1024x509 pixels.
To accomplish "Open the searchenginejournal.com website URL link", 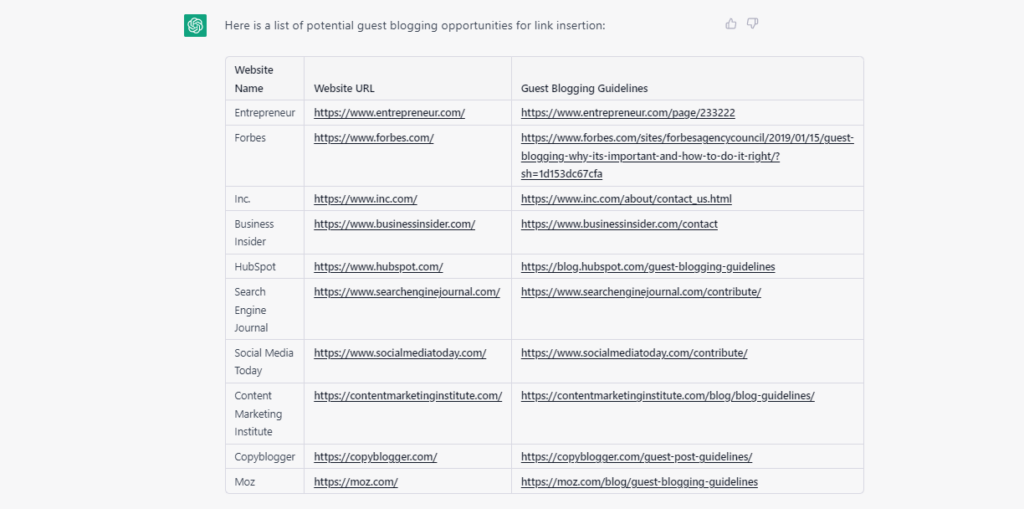I will [407, 291].
